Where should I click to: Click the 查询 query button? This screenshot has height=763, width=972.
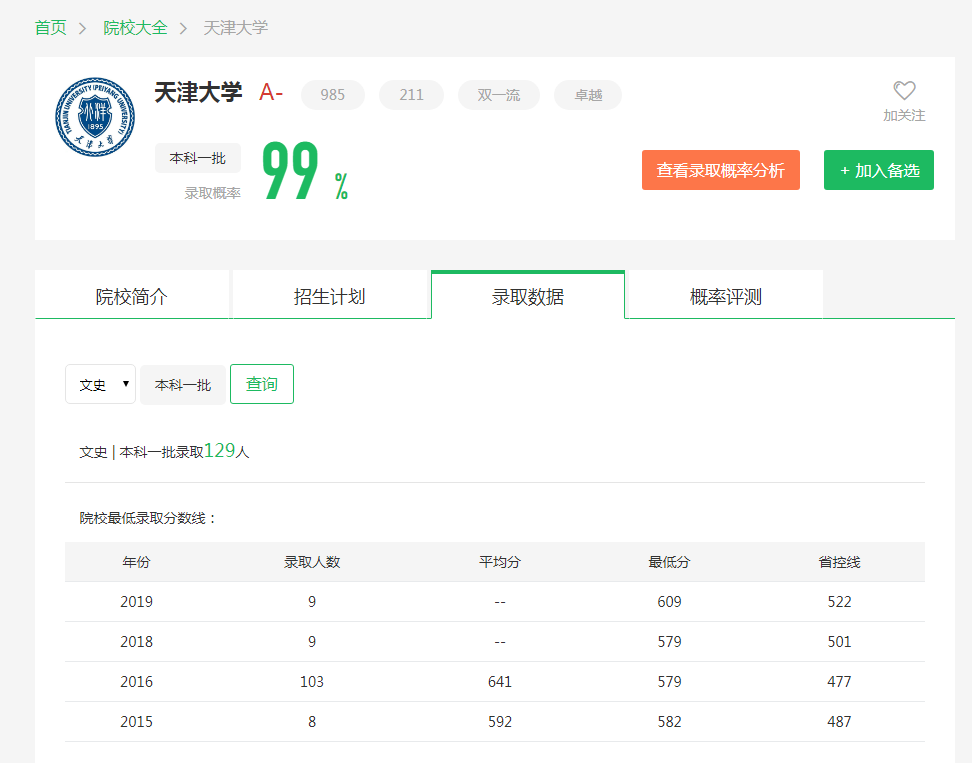click(262, 384)
